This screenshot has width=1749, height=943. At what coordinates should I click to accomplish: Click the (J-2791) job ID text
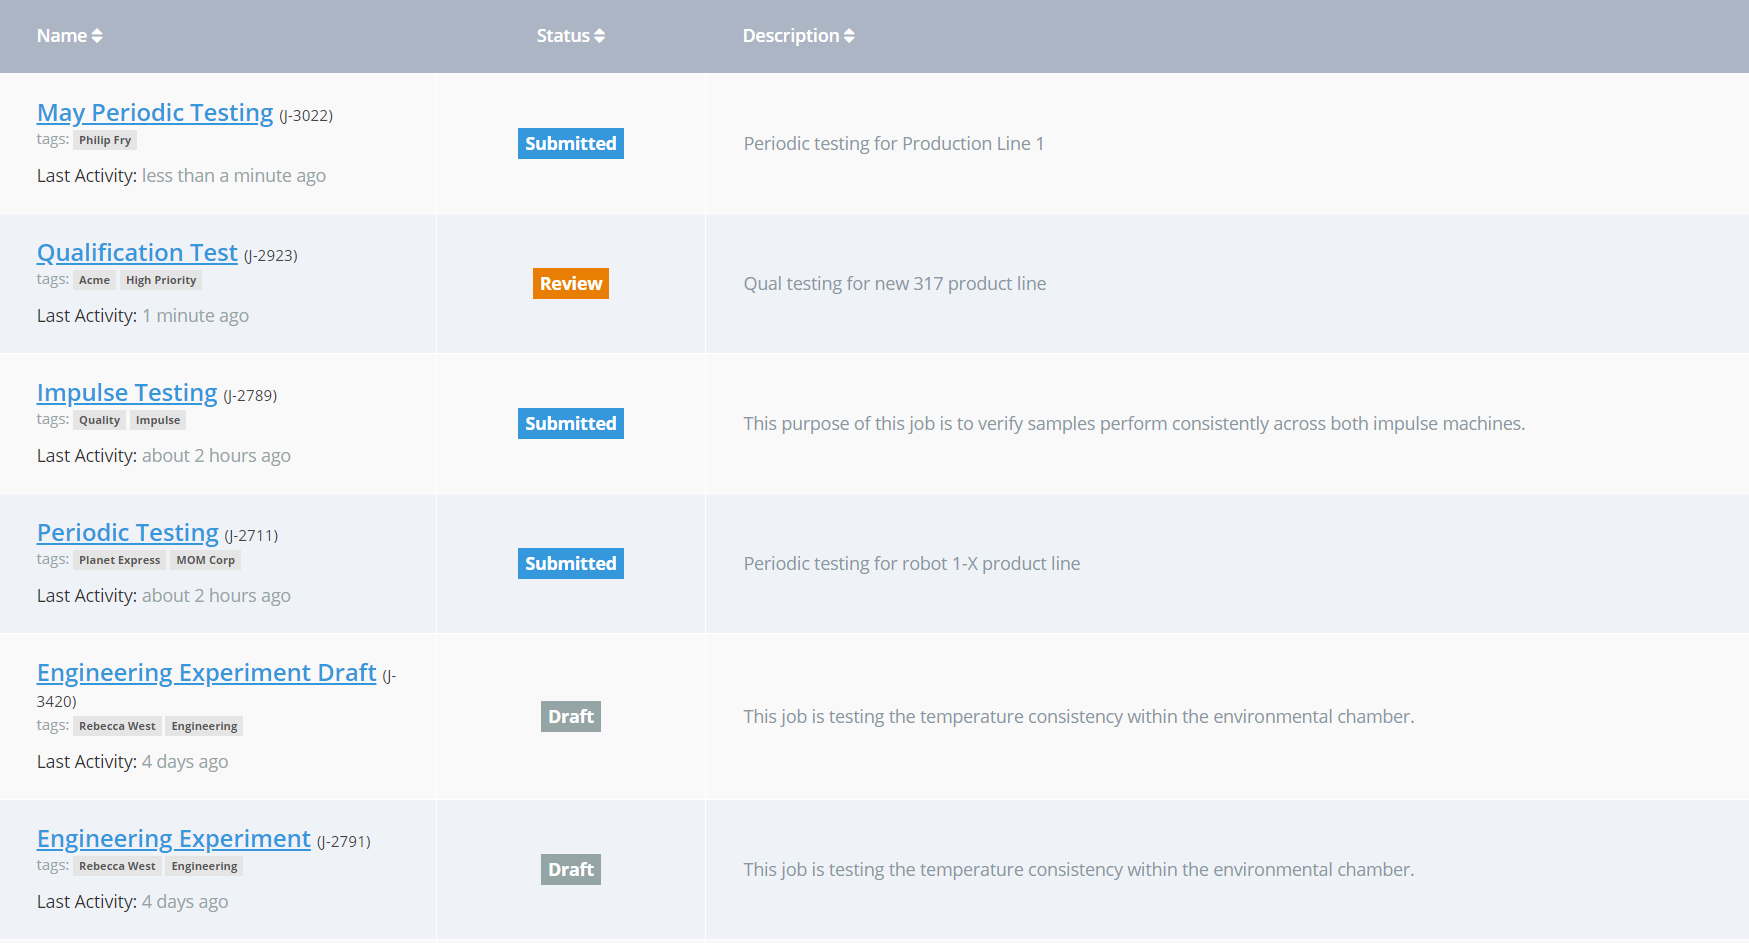[x=344, y=842]
